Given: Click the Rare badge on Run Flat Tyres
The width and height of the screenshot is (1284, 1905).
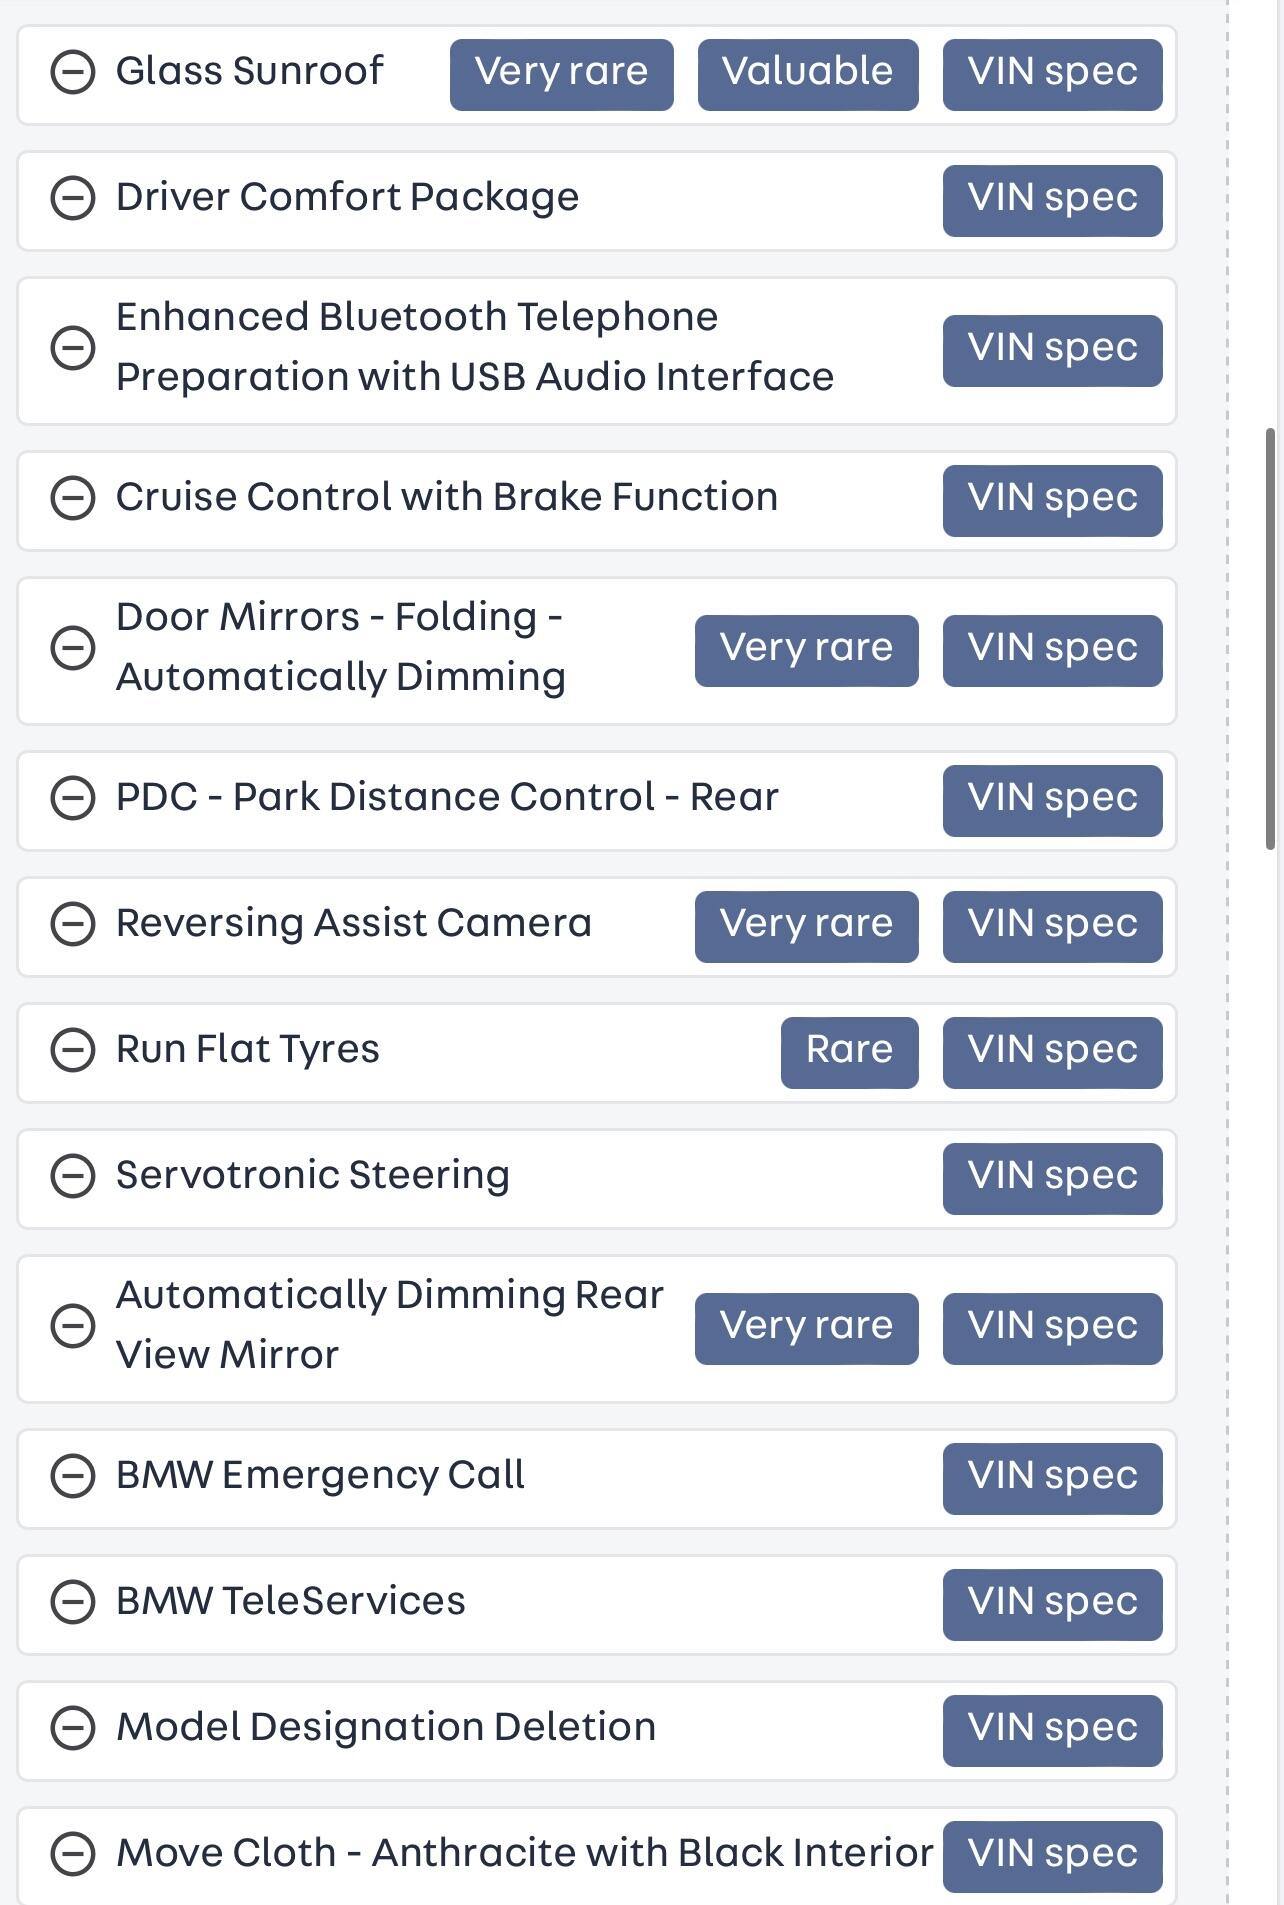Looking at the screenshot, I should pos(849,1052).
